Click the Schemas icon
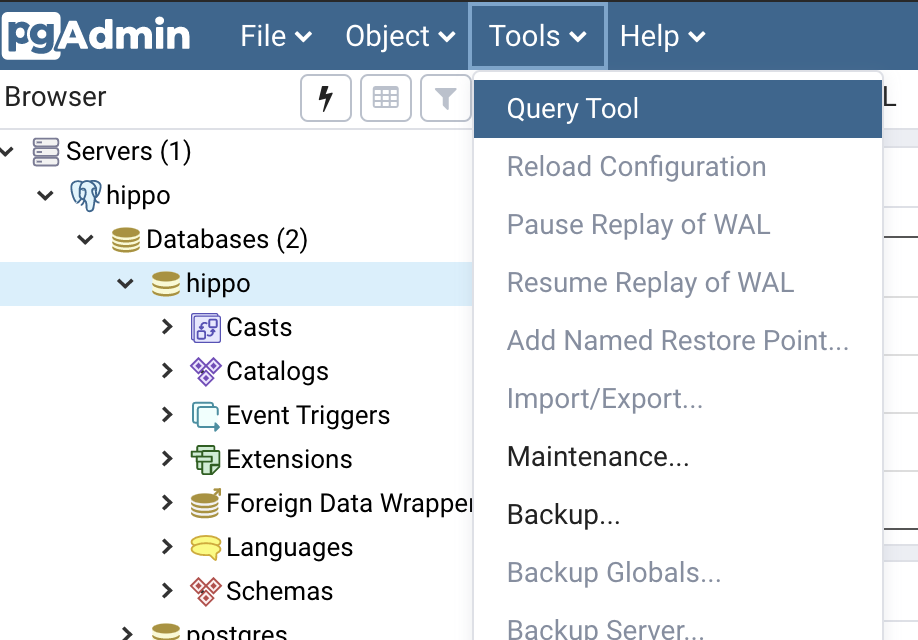The image size is (918, 640). (204, 591)
